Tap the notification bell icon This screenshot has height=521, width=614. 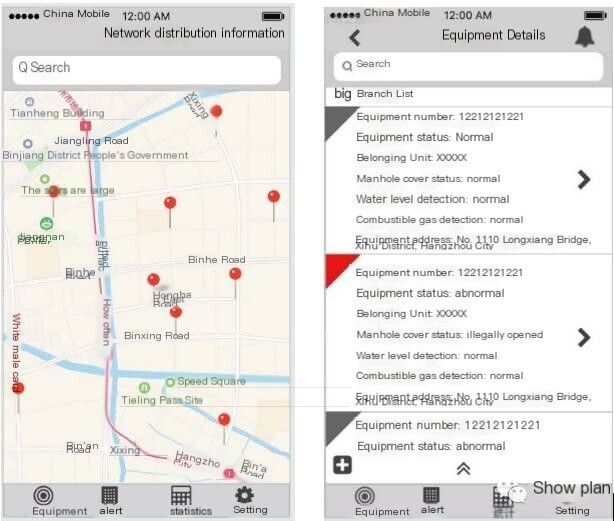(x=585, y=37)
